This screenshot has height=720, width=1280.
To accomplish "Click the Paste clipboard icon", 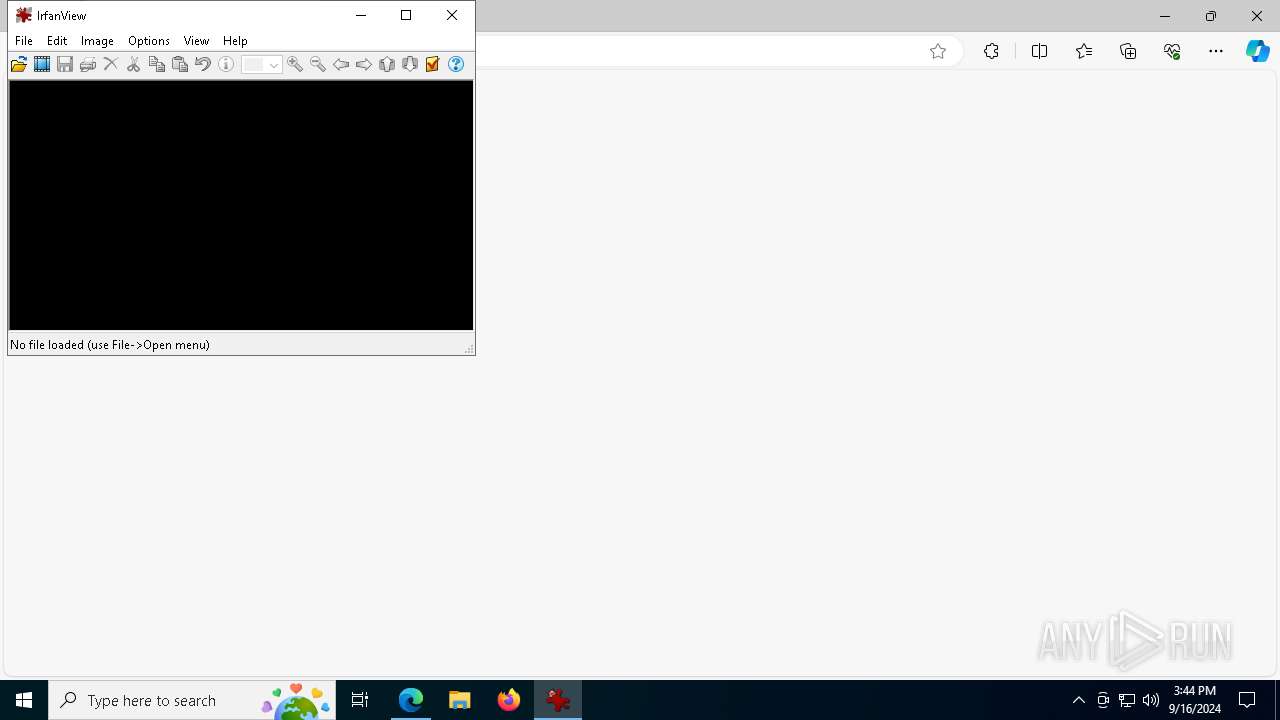I will coord(180,64).
